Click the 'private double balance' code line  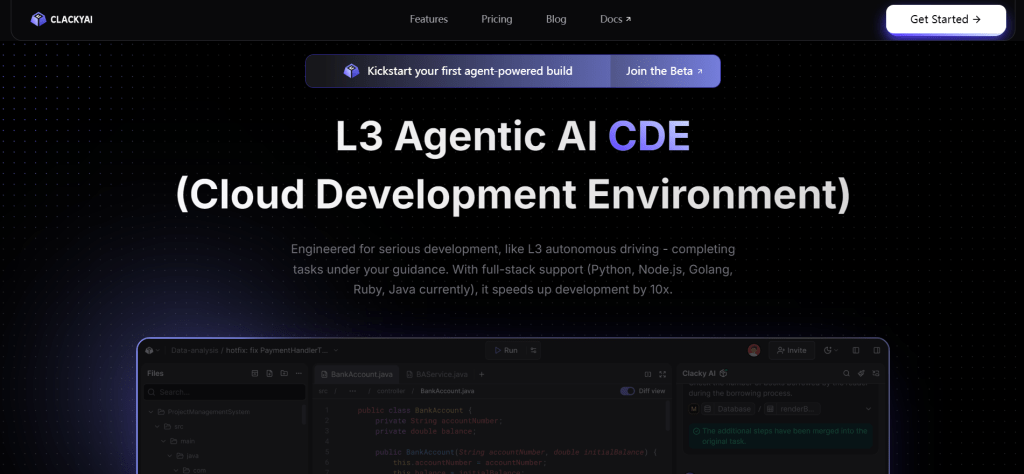(x=426, y=431)
